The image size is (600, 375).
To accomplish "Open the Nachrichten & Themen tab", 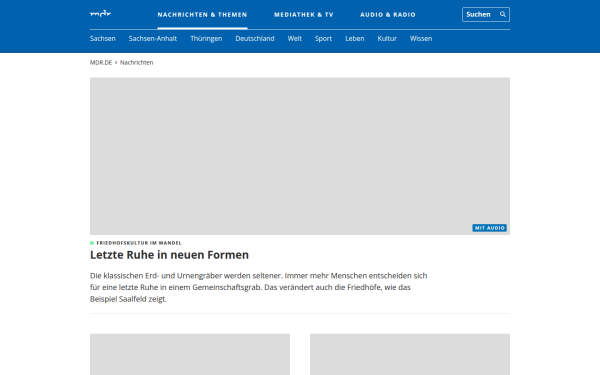I will 202,15.
